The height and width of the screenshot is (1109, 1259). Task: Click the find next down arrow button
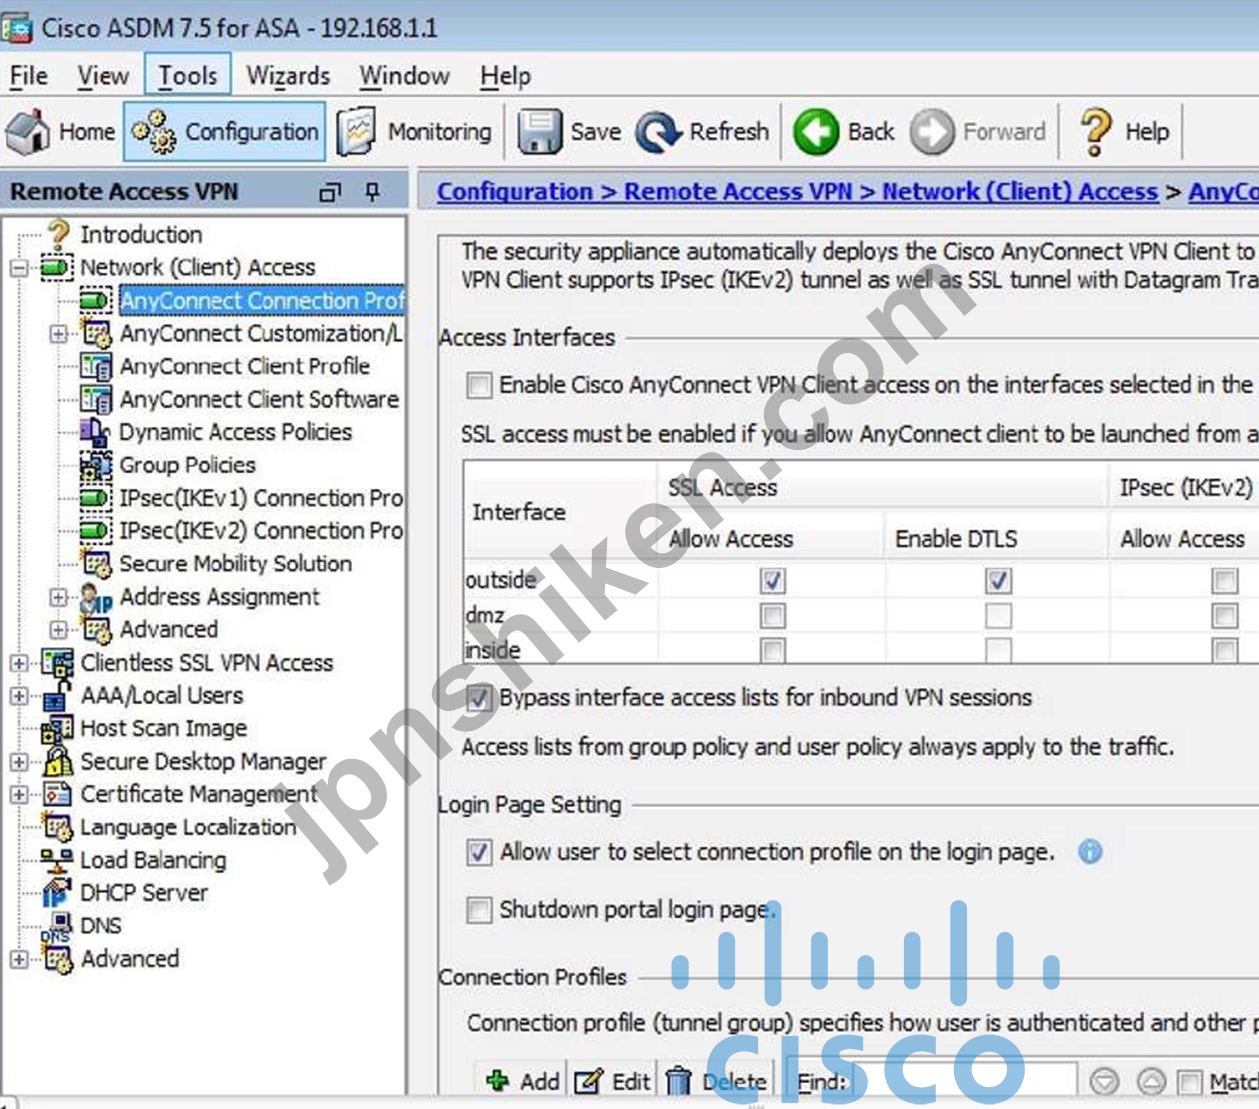click(x=1104, y=1081)
